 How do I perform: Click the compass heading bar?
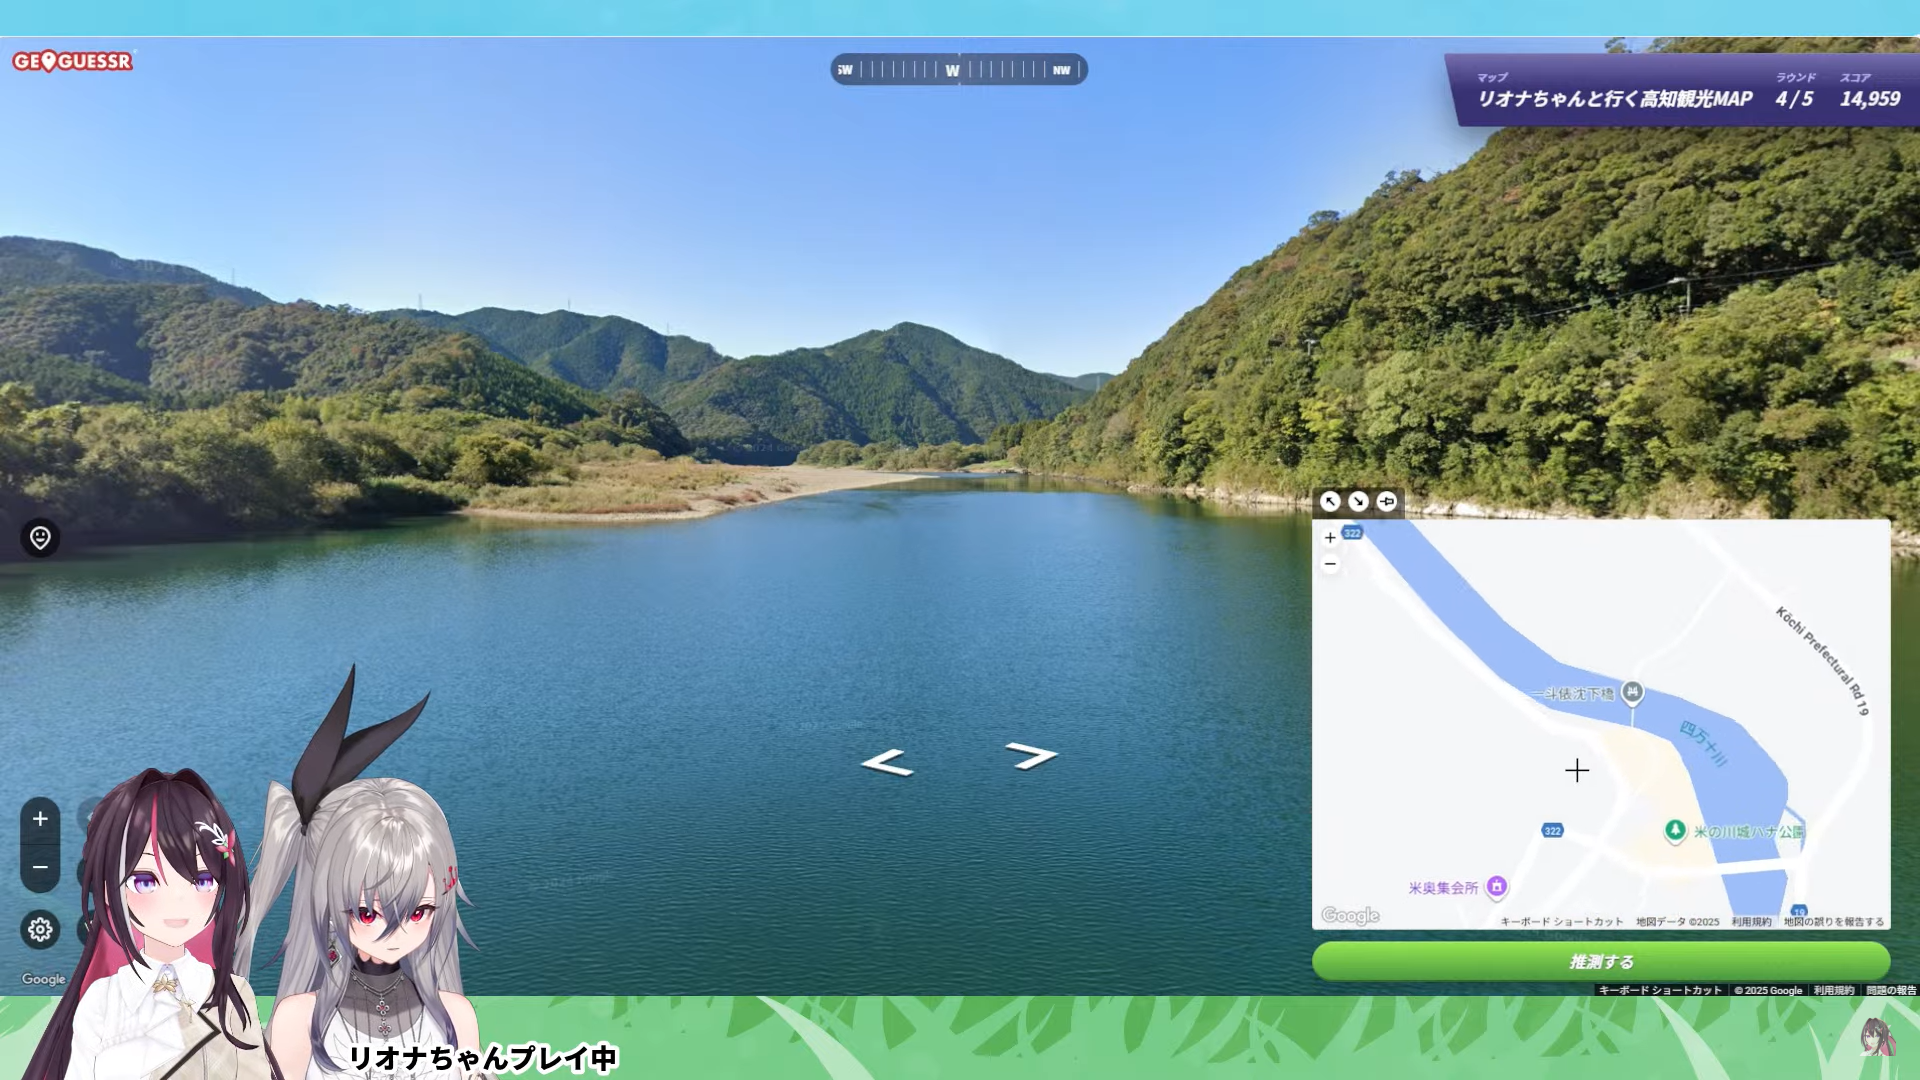(x=958, y=70)
